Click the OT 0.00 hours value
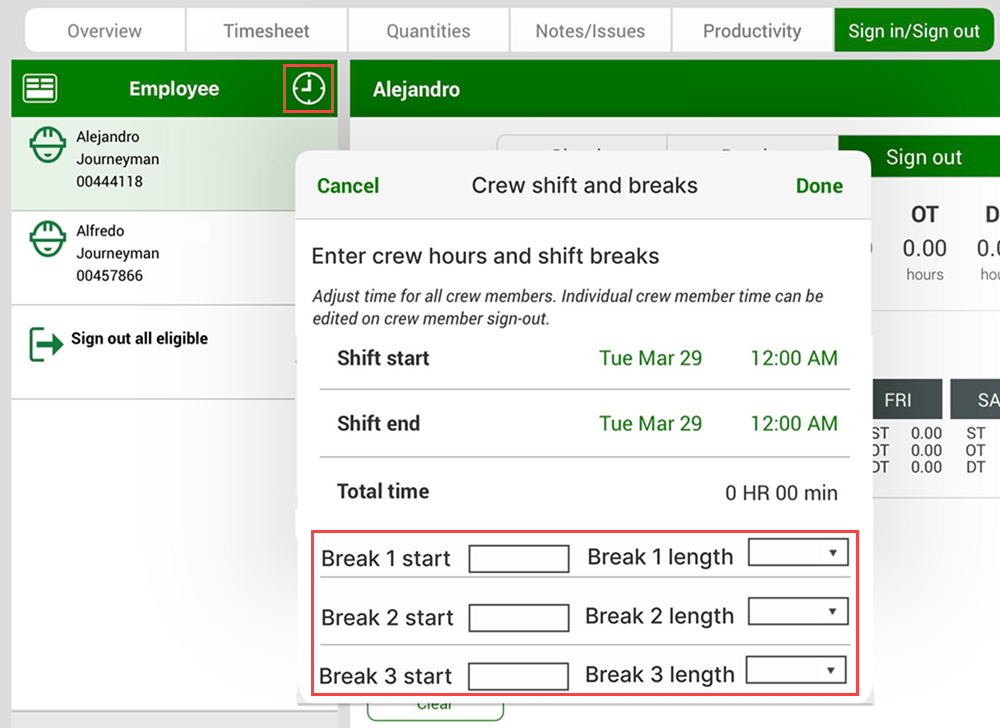Image resolution: width=1000 pixels, height=728 pixels. click(925, 248)
